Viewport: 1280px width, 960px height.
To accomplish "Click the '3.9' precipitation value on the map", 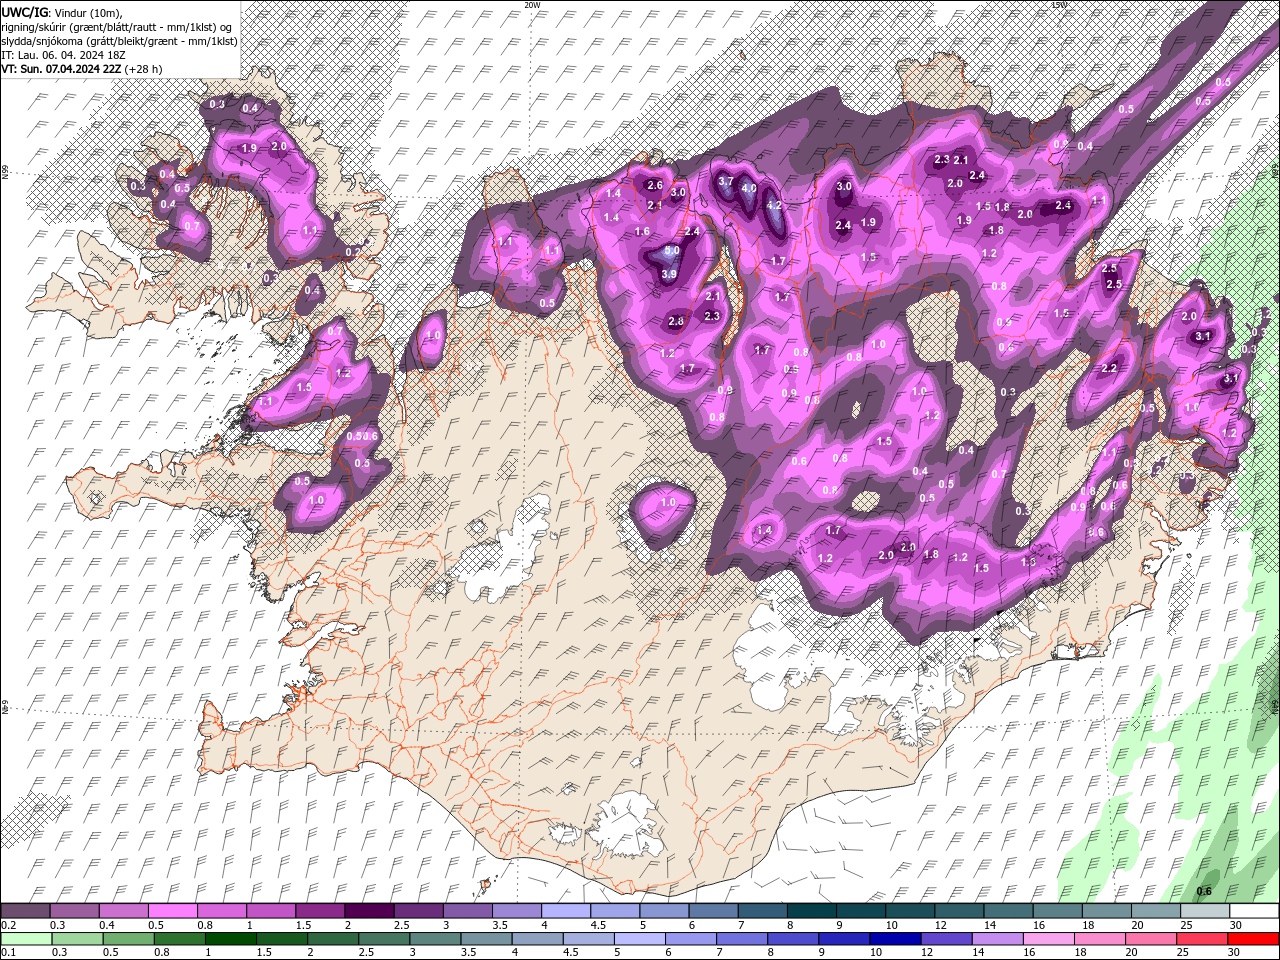I will (669, 275).
